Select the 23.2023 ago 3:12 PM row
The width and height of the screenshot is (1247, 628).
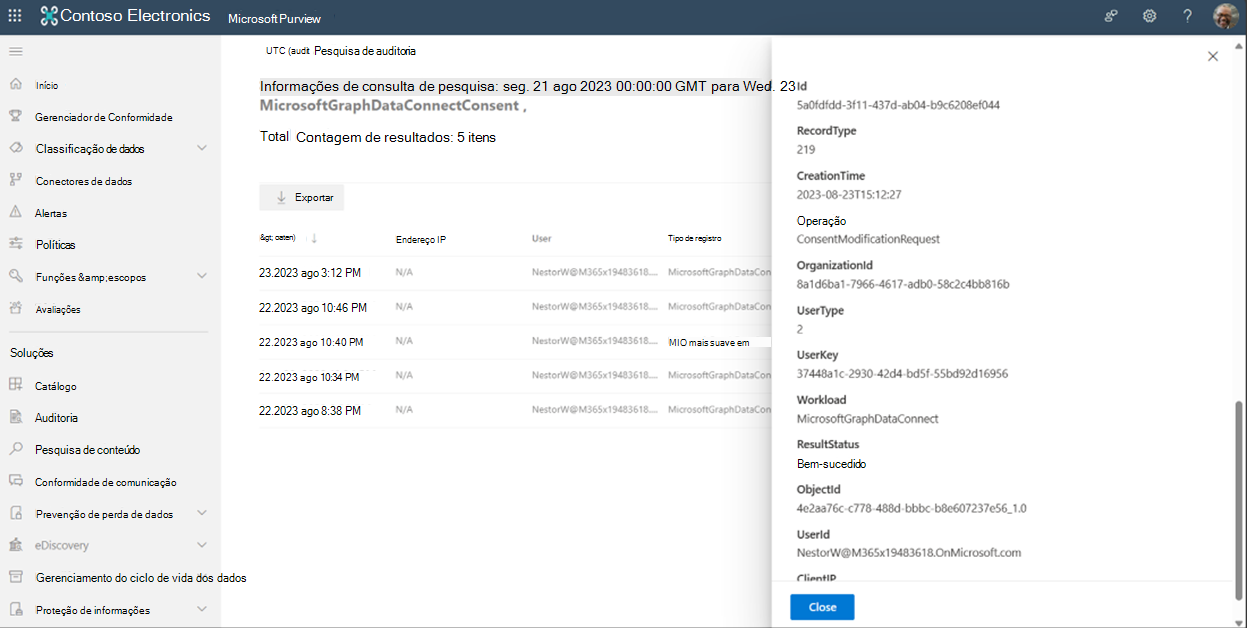[515, 272]
